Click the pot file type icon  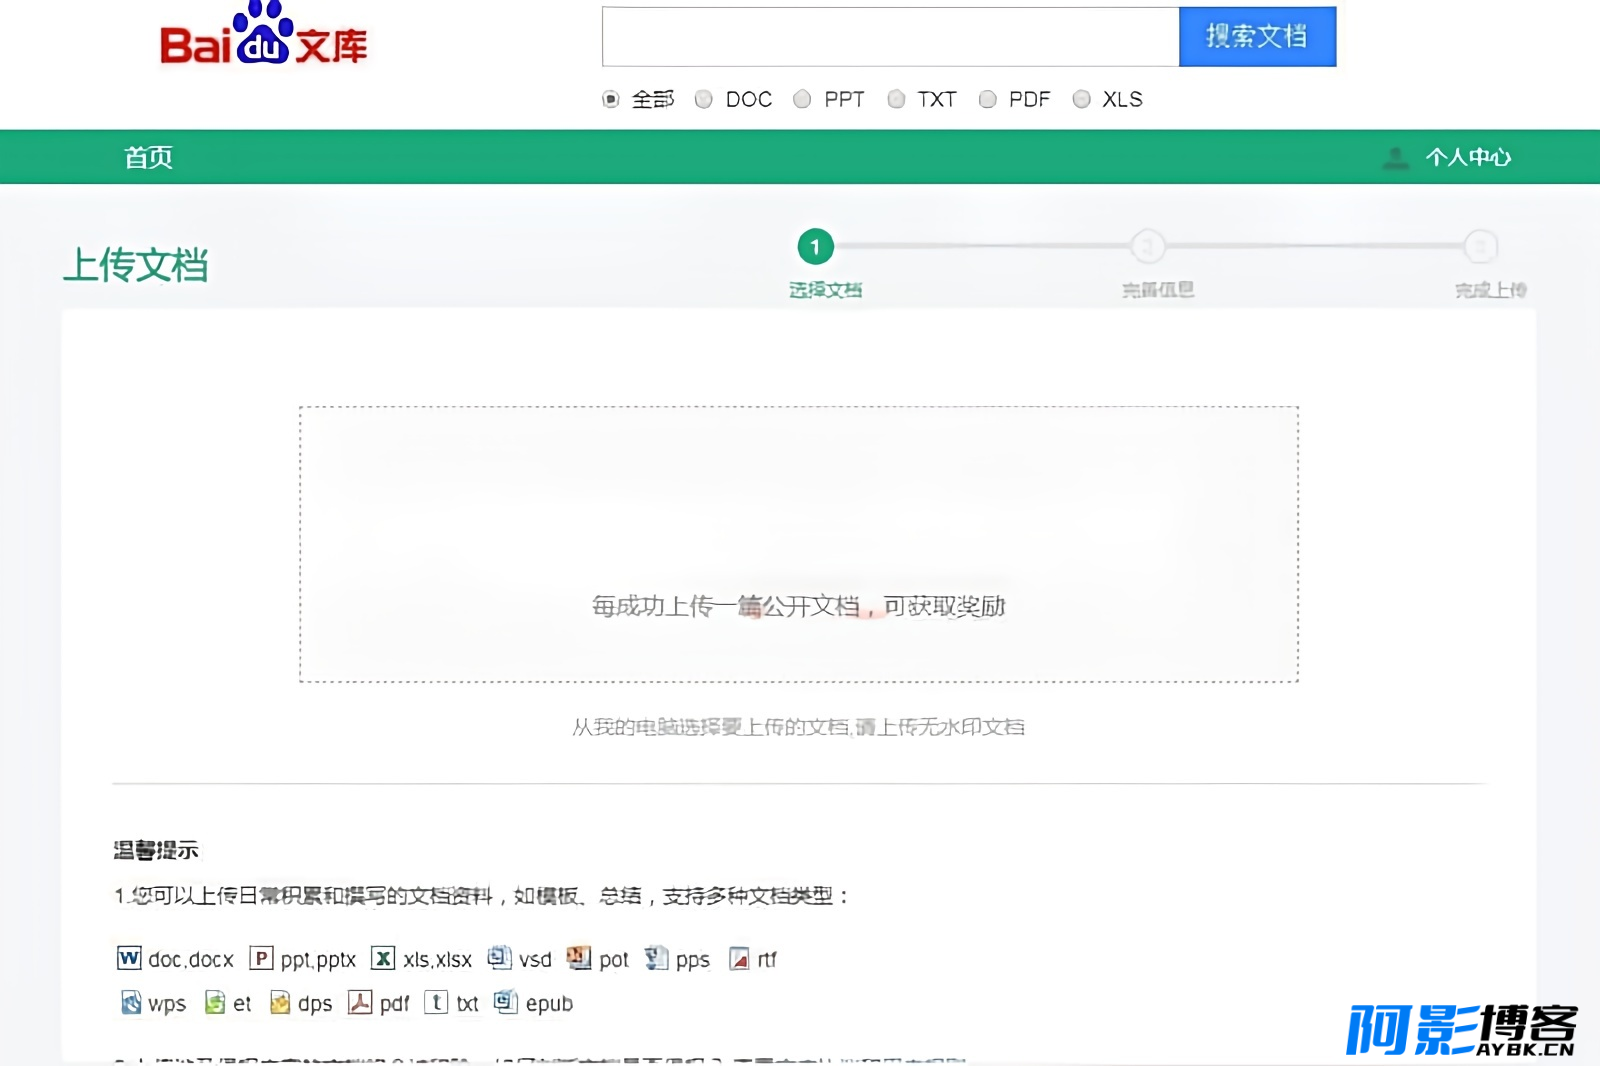tap(579, 958)
